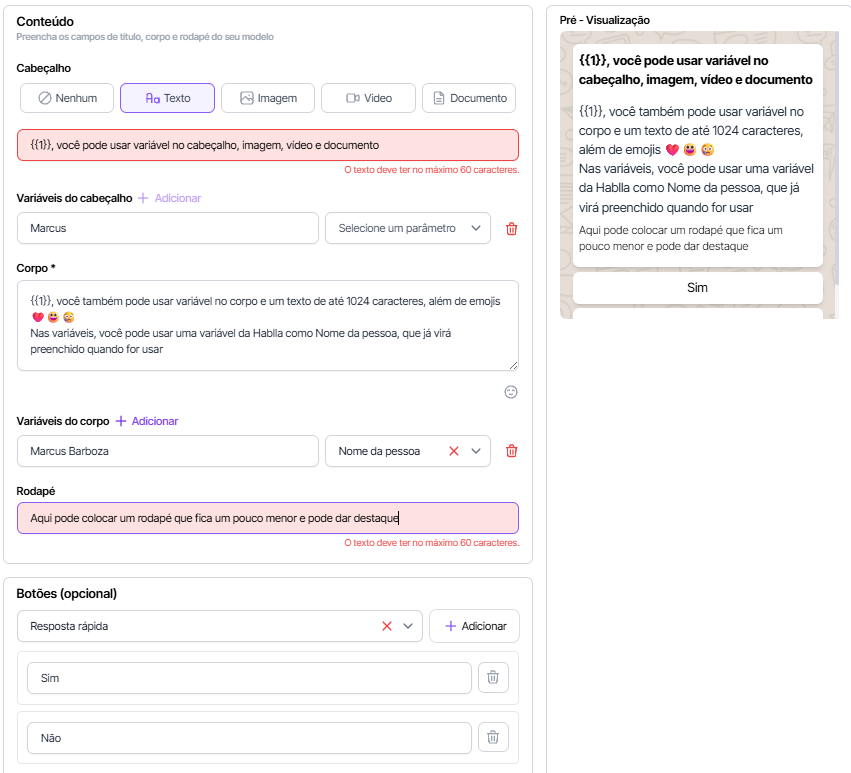The image size is (851, 773).
Task: Delete the Marcus Barboza body variable
Action: [x=512, y=451]
